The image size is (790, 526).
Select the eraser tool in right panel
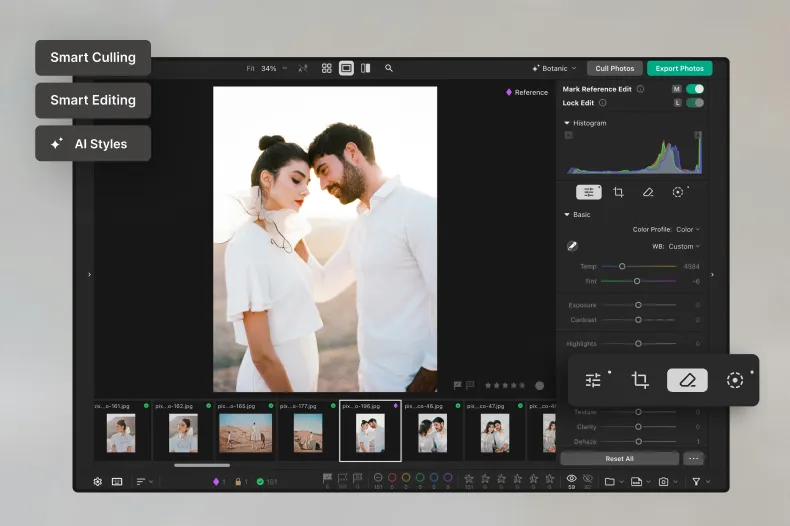[648, 192]
